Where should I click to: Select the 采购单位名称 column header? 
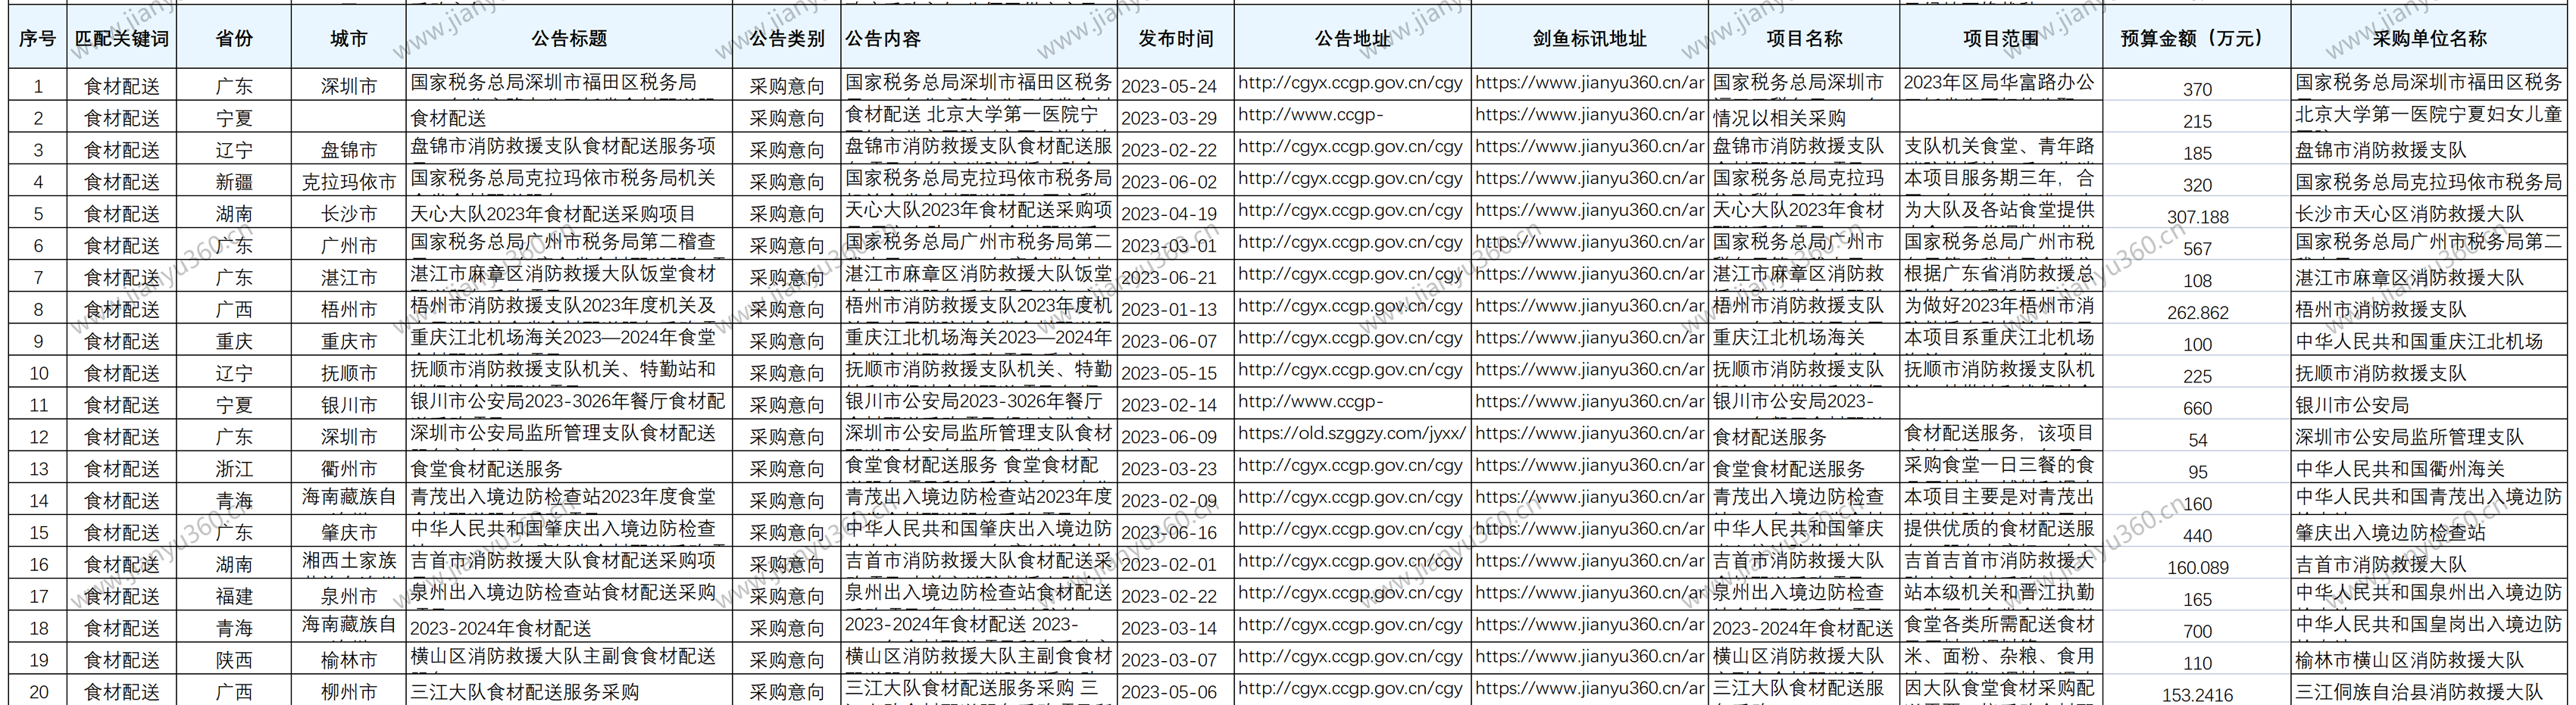click(2430, 38)
